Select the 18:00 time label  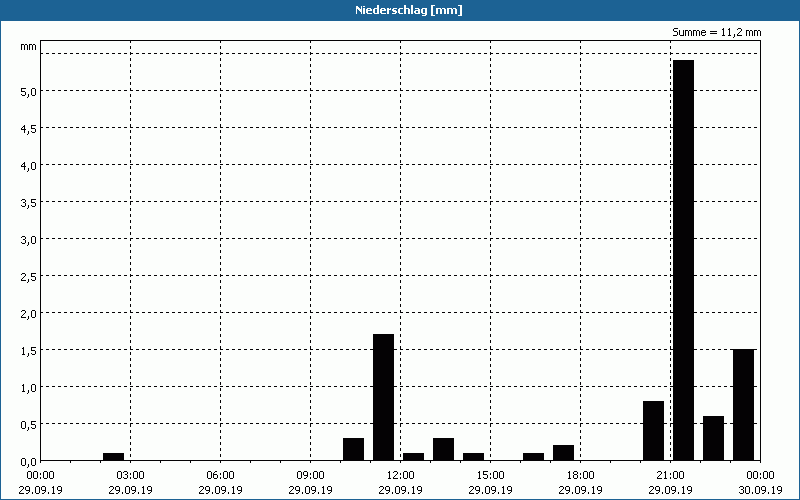pos(580,476)
